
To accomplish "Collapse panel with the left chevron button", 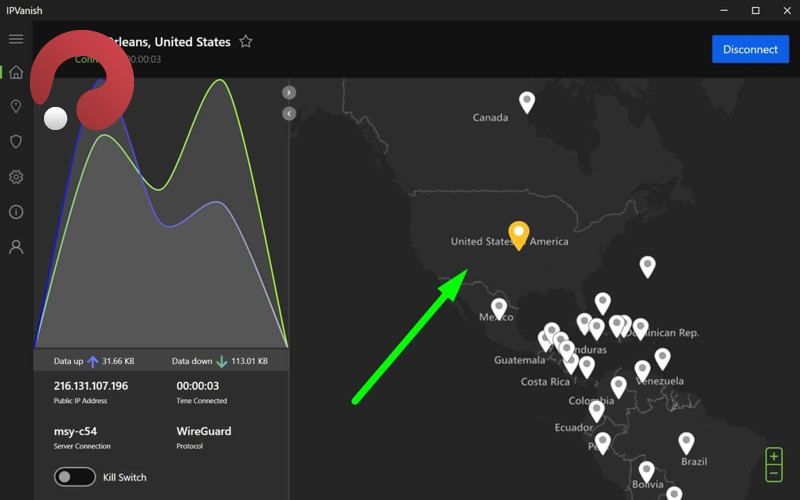I will pos(289,113).
